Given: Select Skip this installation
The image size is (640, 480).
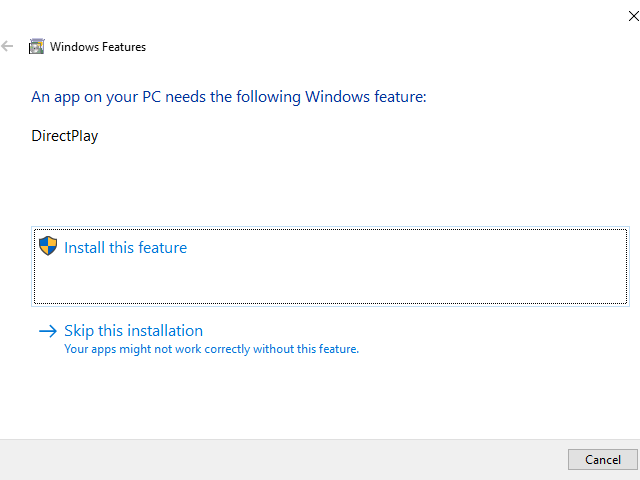Looking at the screenshot, I should pyautogui.click(x=133, y=331).
